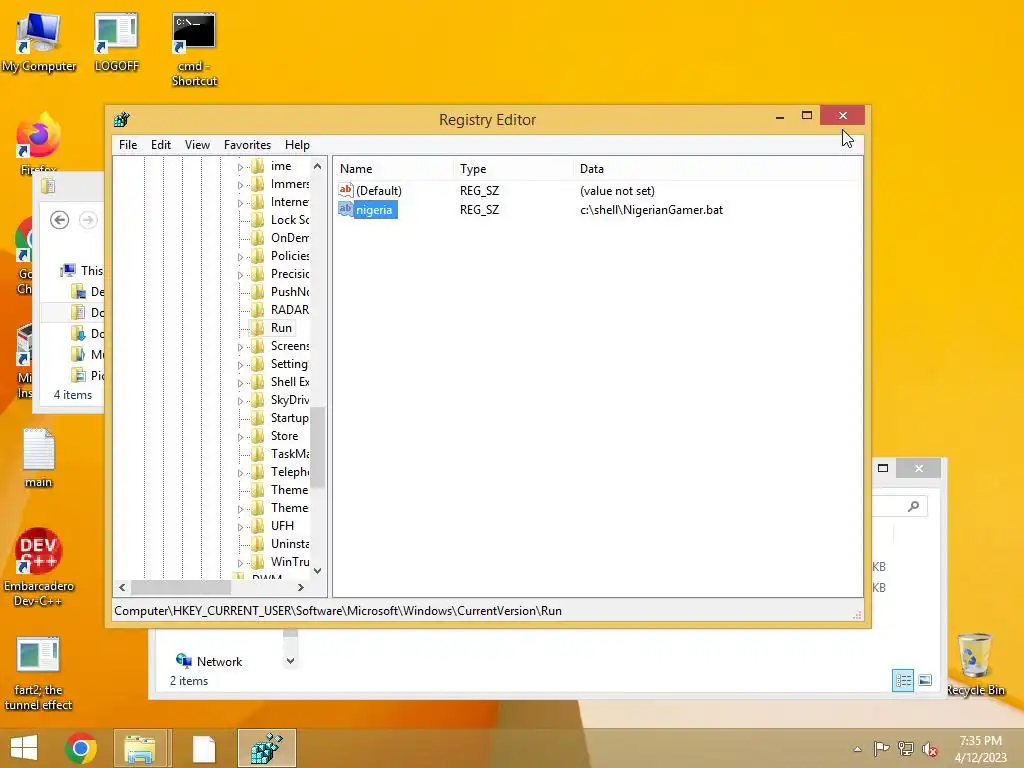Expand the Policies key node
The image size is (1024, 768).
click(240, 257)
